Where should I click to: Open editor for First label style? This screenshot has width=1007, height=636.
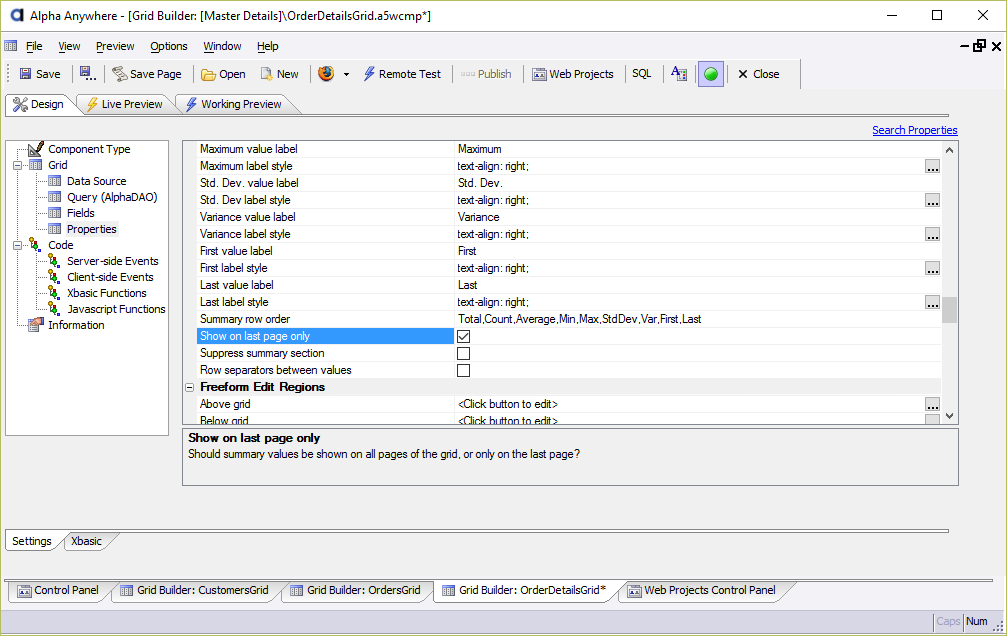(x=933, y=269)
